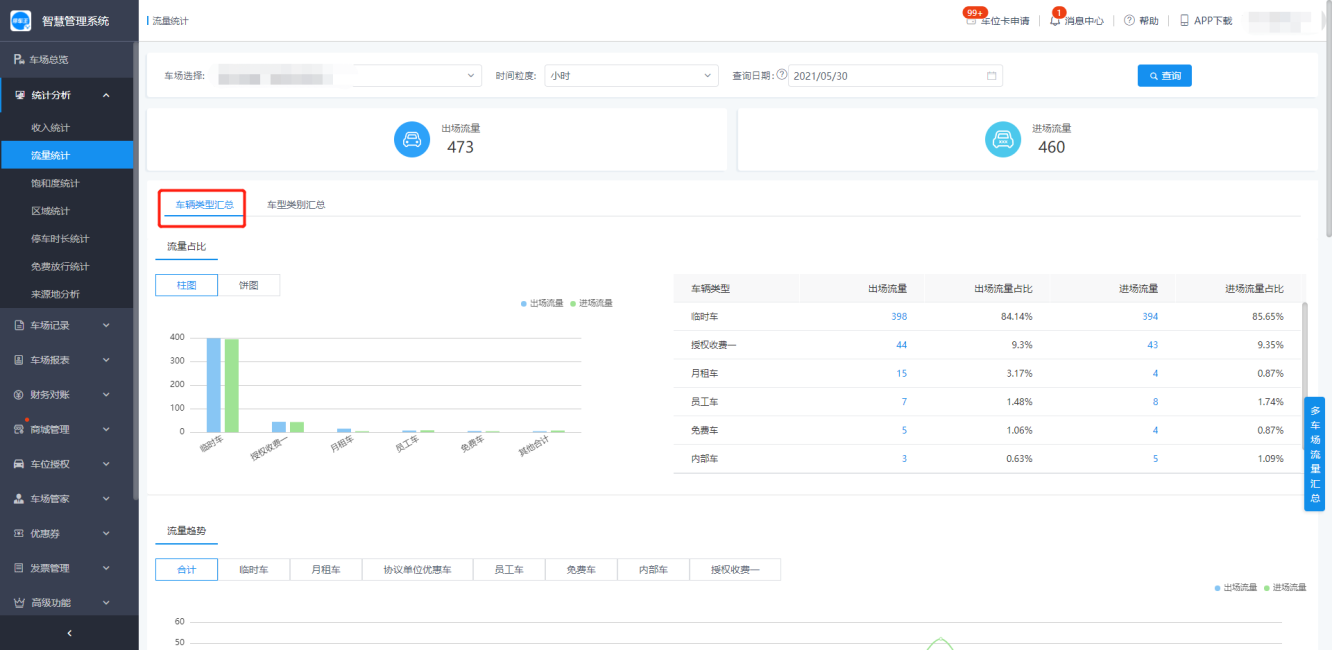Screen dimensions: 1332x650
Task: Switch to 车型类别汇总 tab
Action: click(295, 205)
